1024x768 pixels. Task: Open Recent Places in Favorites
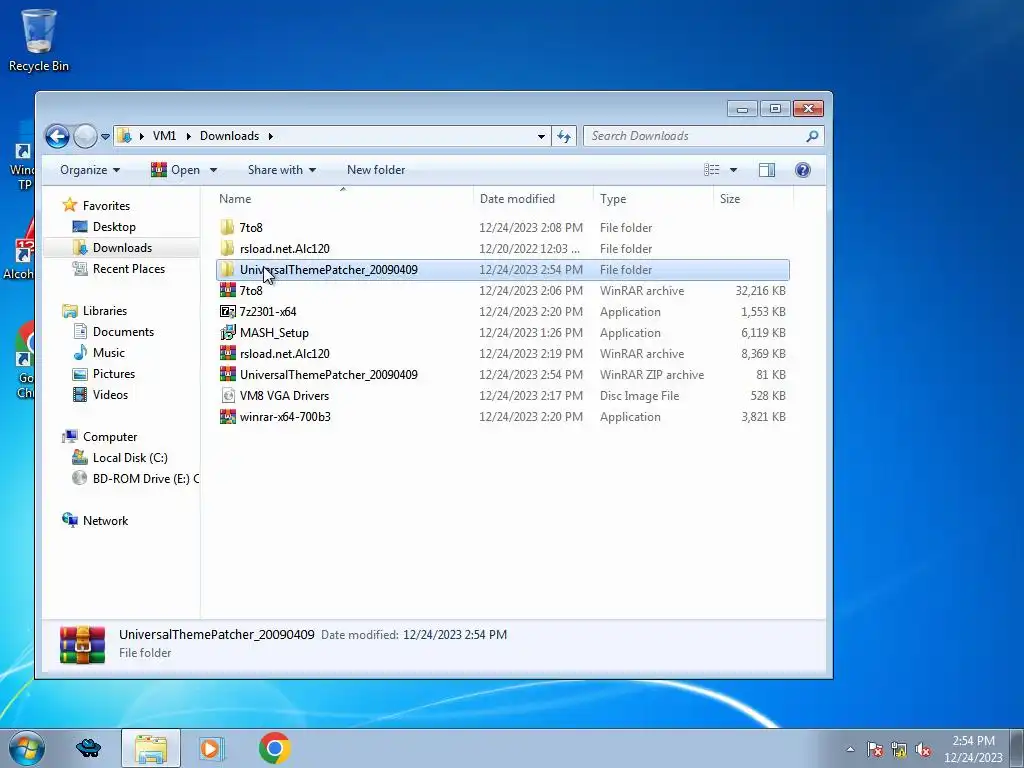[129, 268]
